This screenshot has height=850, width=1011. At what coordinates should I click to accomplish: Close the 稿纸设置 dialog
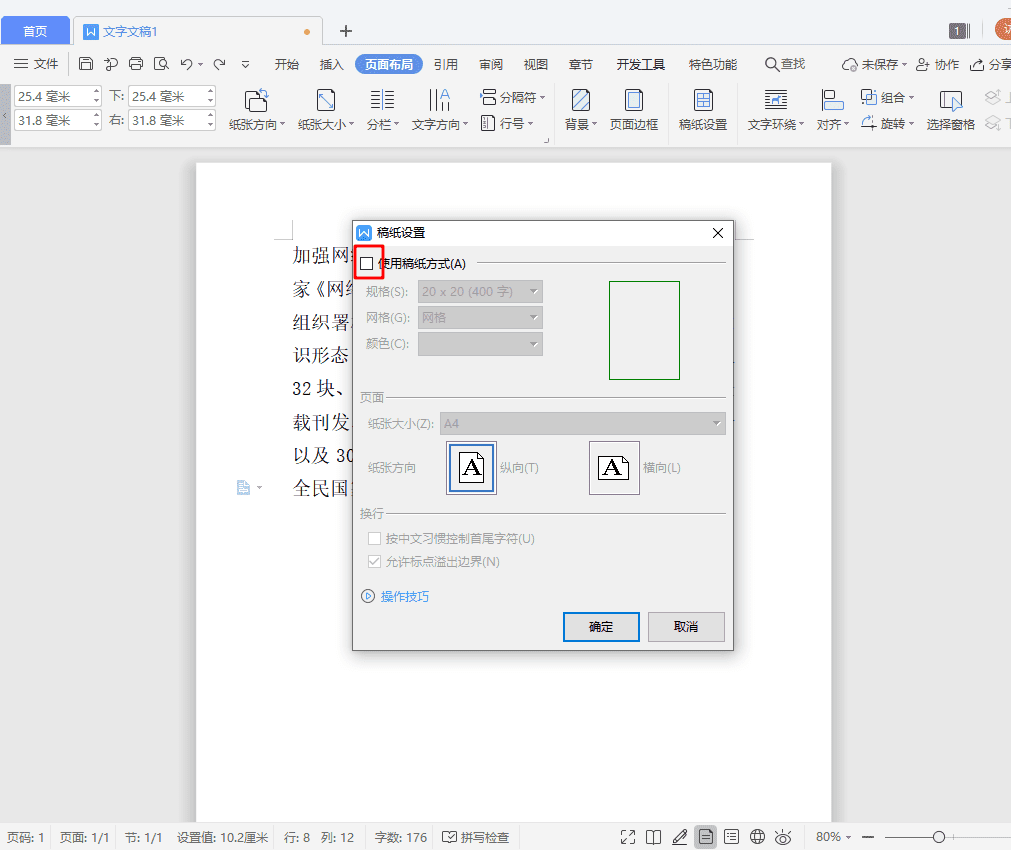pyautogui.click(x=718, y=233)
